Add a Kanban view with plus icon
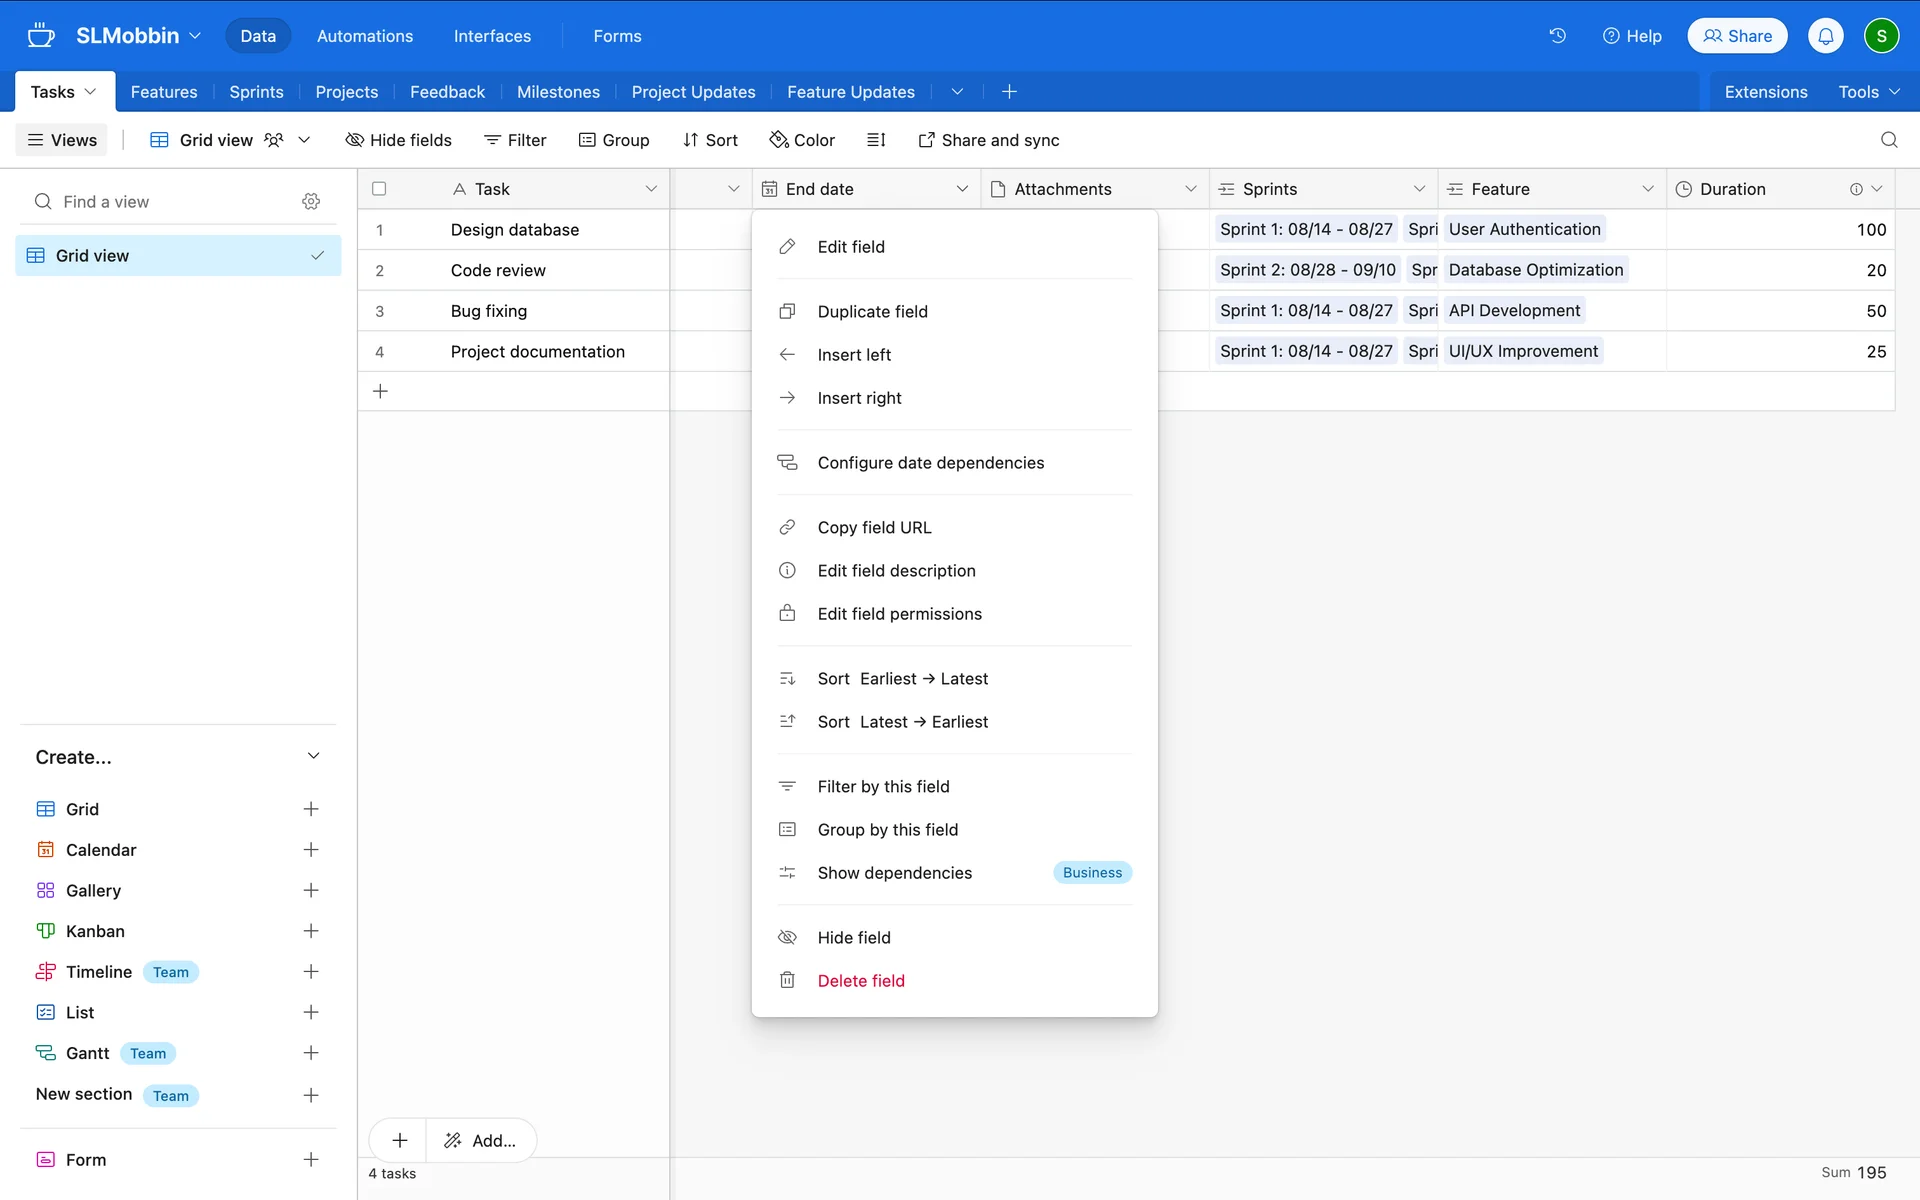Image resolution: width=1920 pixels, height=1200 pixels. [x=311, y=931]
